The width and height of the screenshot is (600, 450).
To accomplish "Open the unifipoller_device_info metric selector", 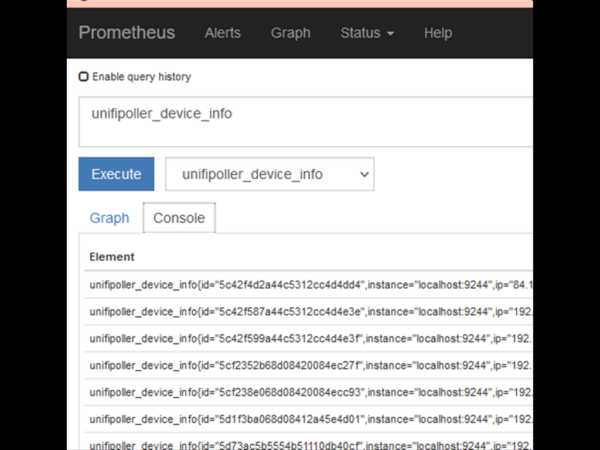I will coord(270,174).
